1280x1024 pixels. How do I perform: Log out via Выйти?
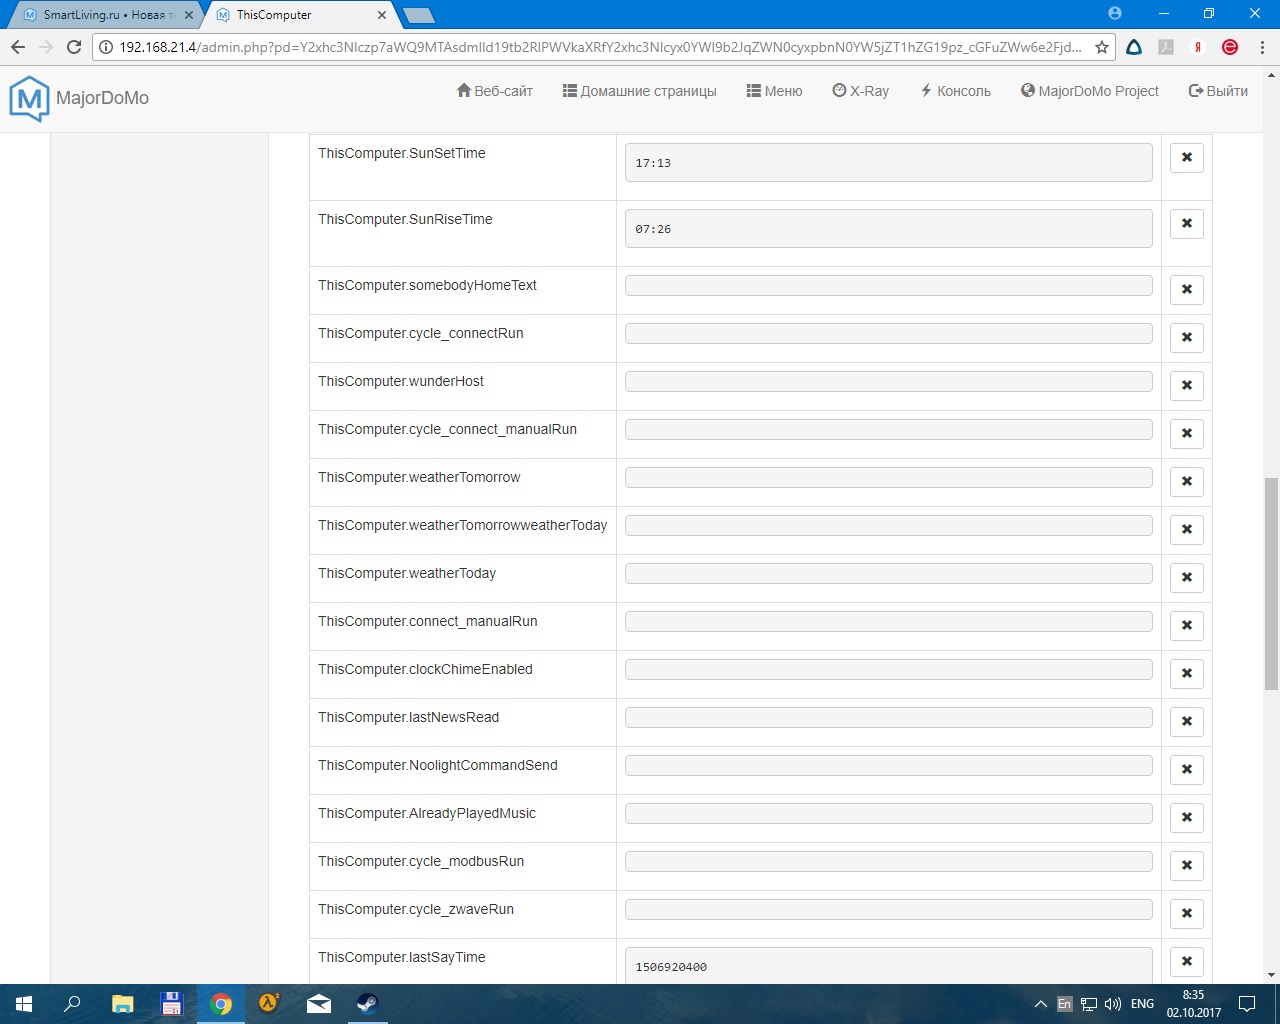(1218, 91)
